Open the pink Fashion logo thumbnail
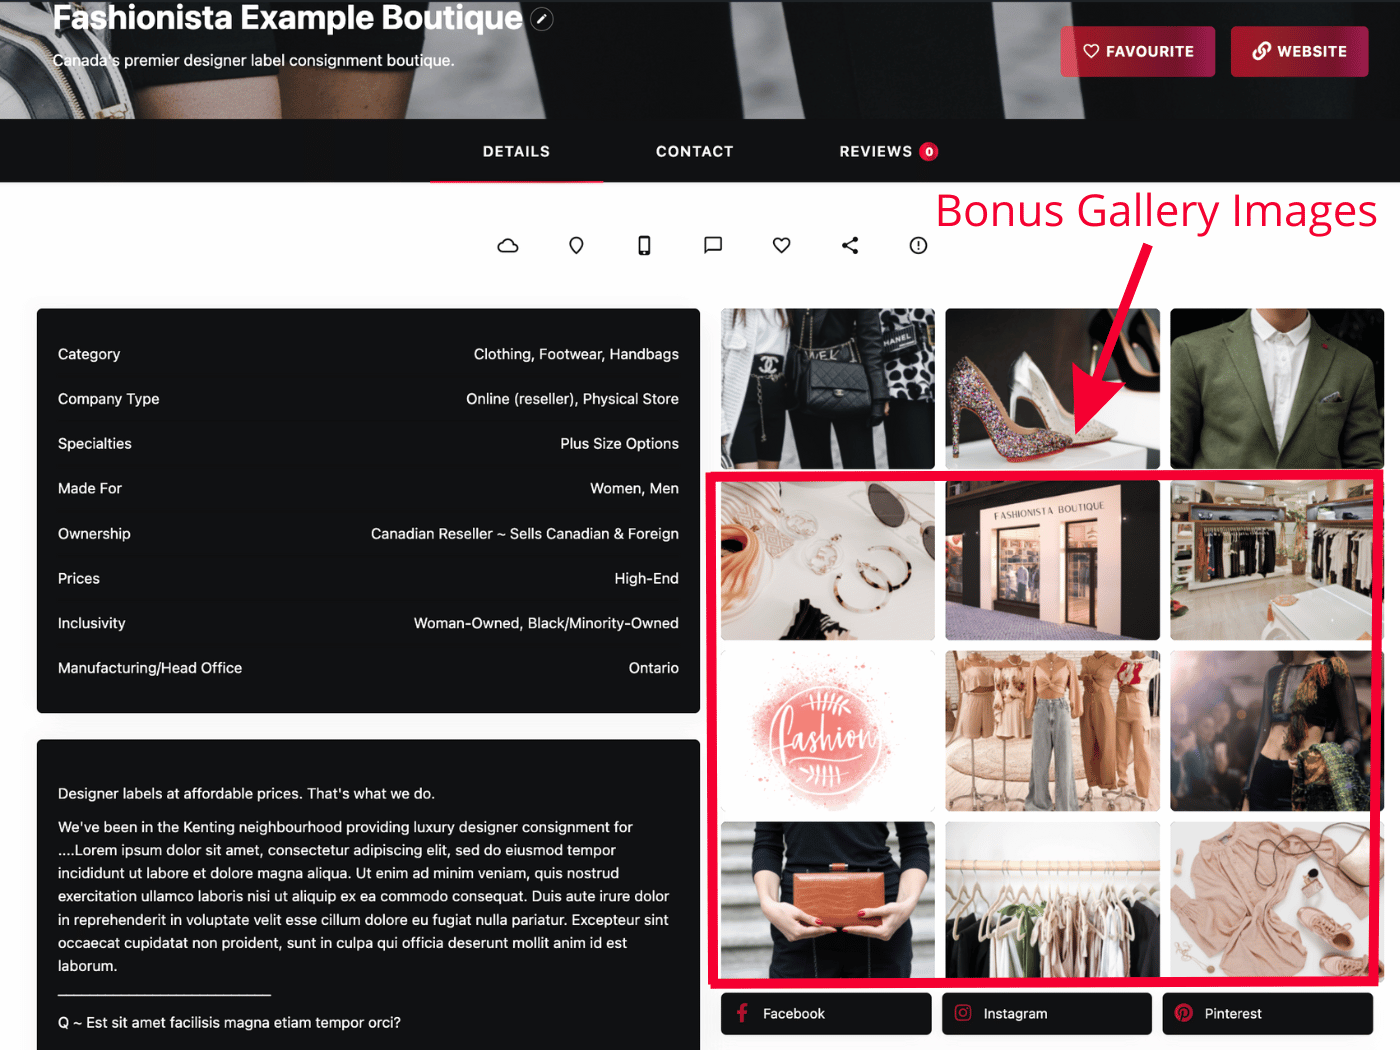 pos(828,731)
